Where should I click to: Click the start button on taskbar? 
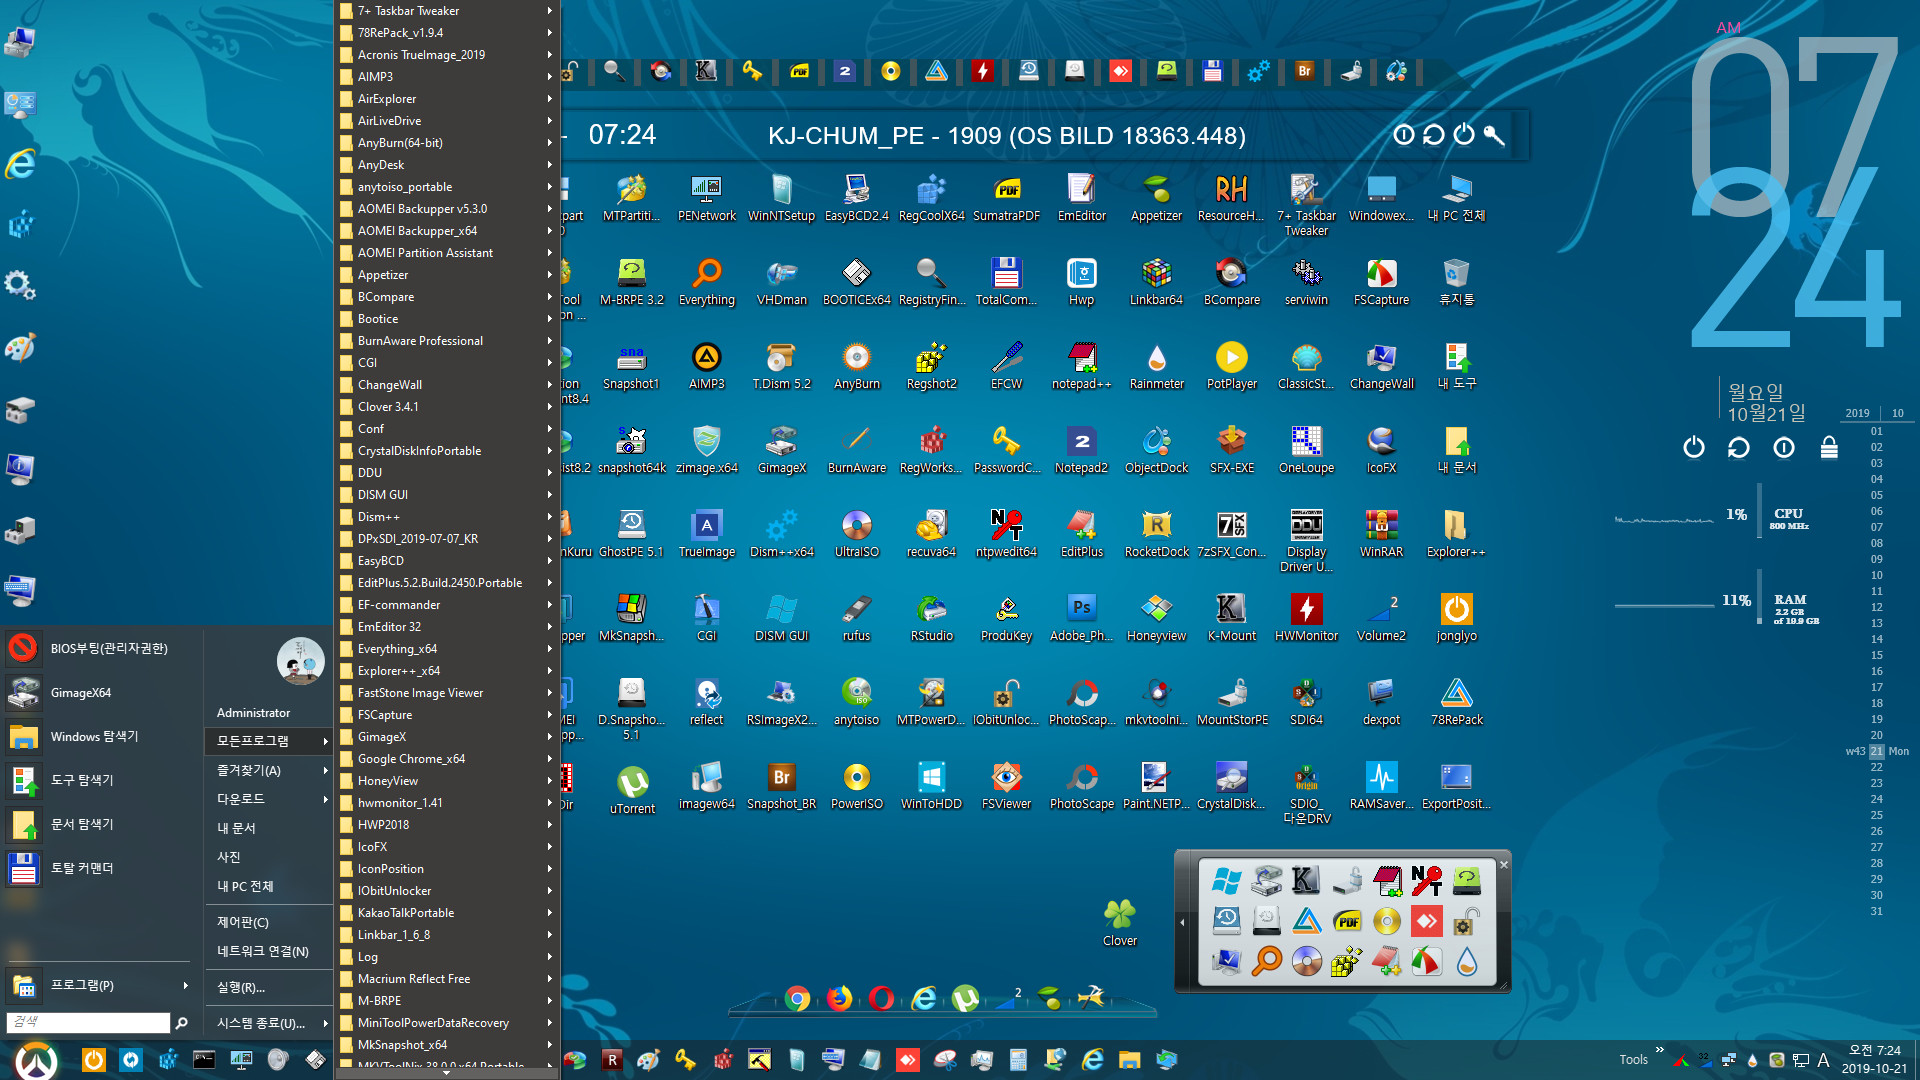point(37,1059)
